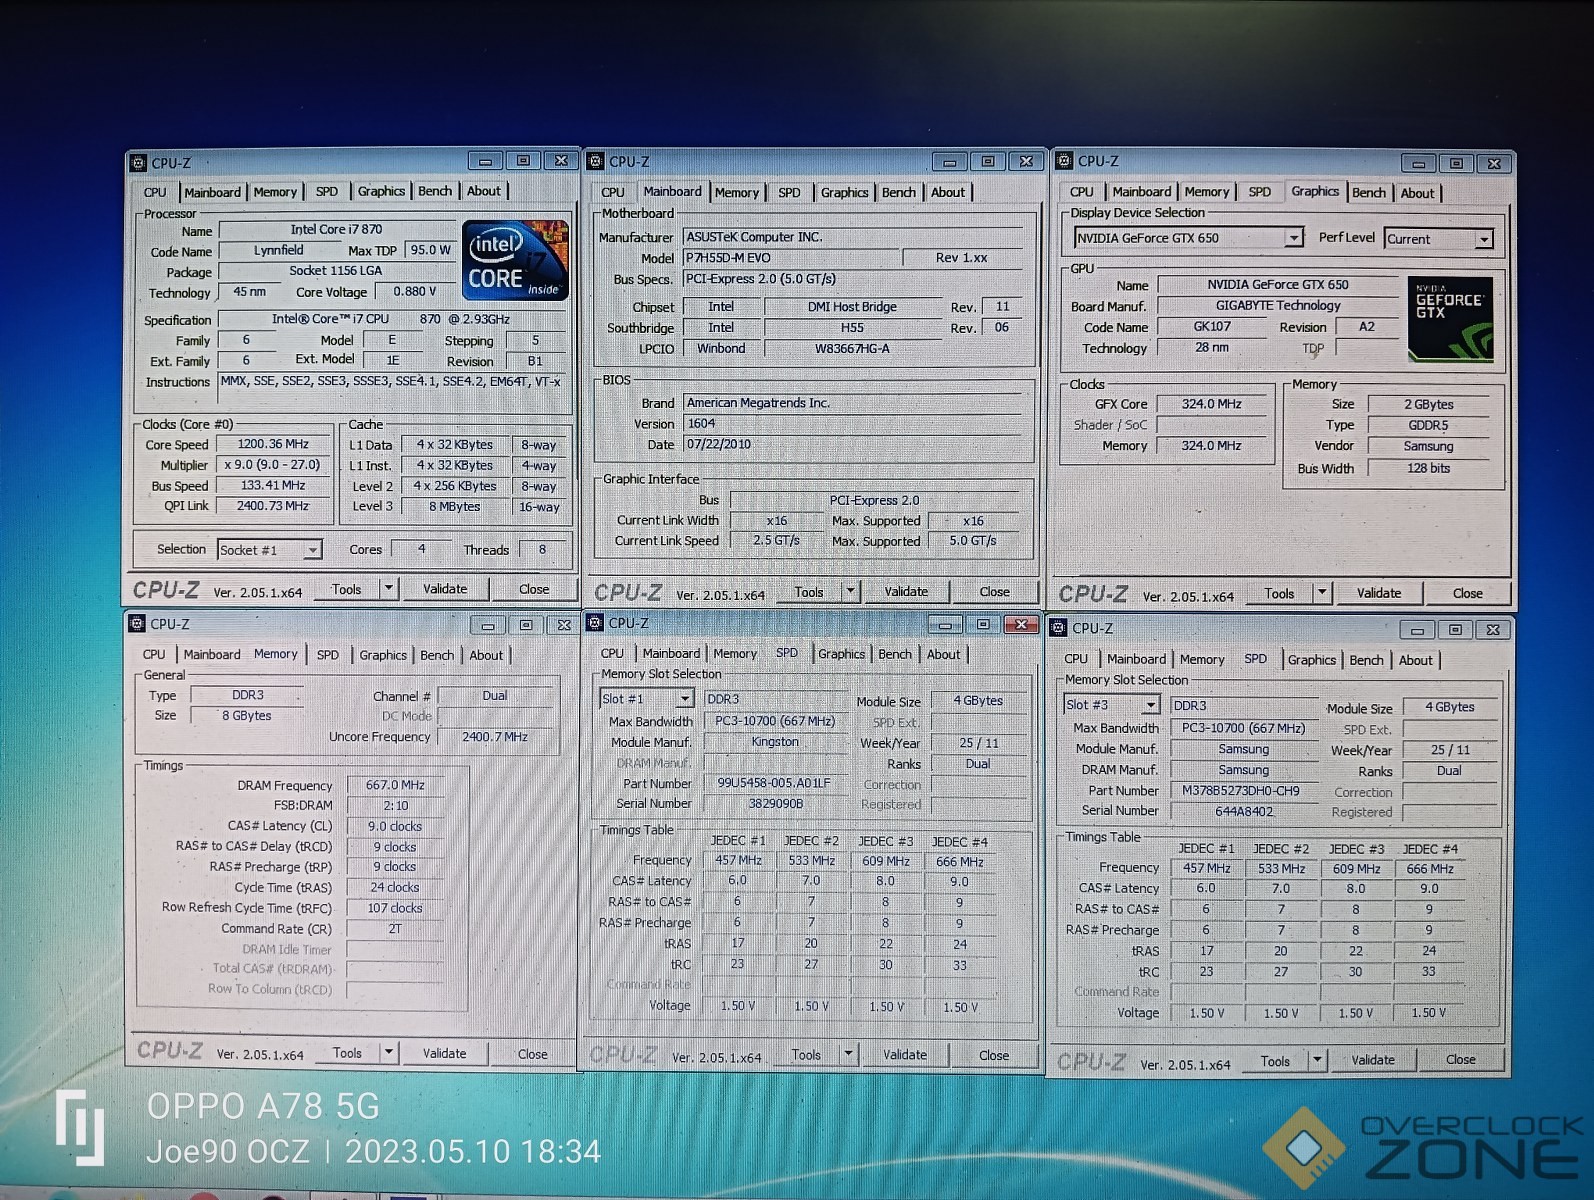Click the Intel Core i7 logo badge
Viewport: 1594px width, 1200px height.
point(515,260)
